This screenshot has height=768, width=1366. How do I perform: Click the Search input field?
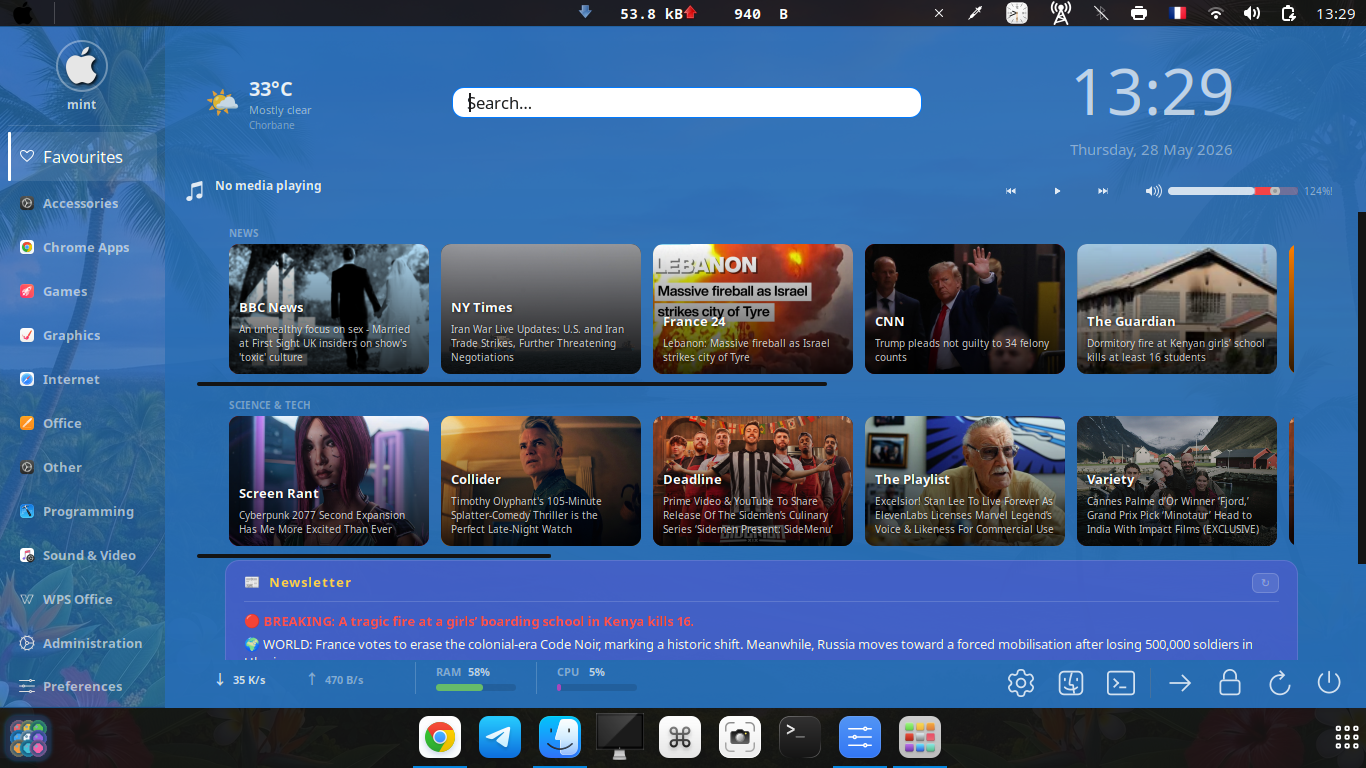687,103
